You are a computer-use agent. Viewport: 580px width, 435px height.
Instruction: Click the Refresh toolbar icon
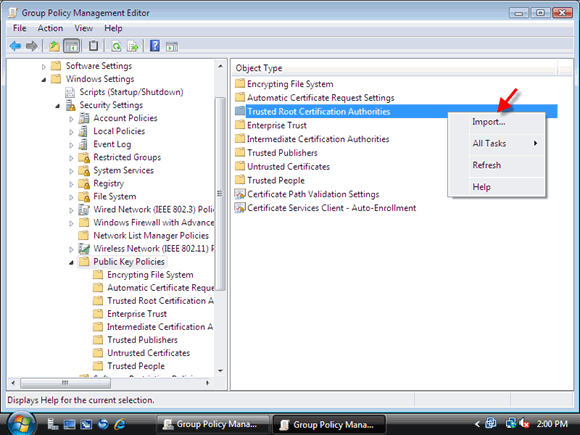[x=116, y=46]
